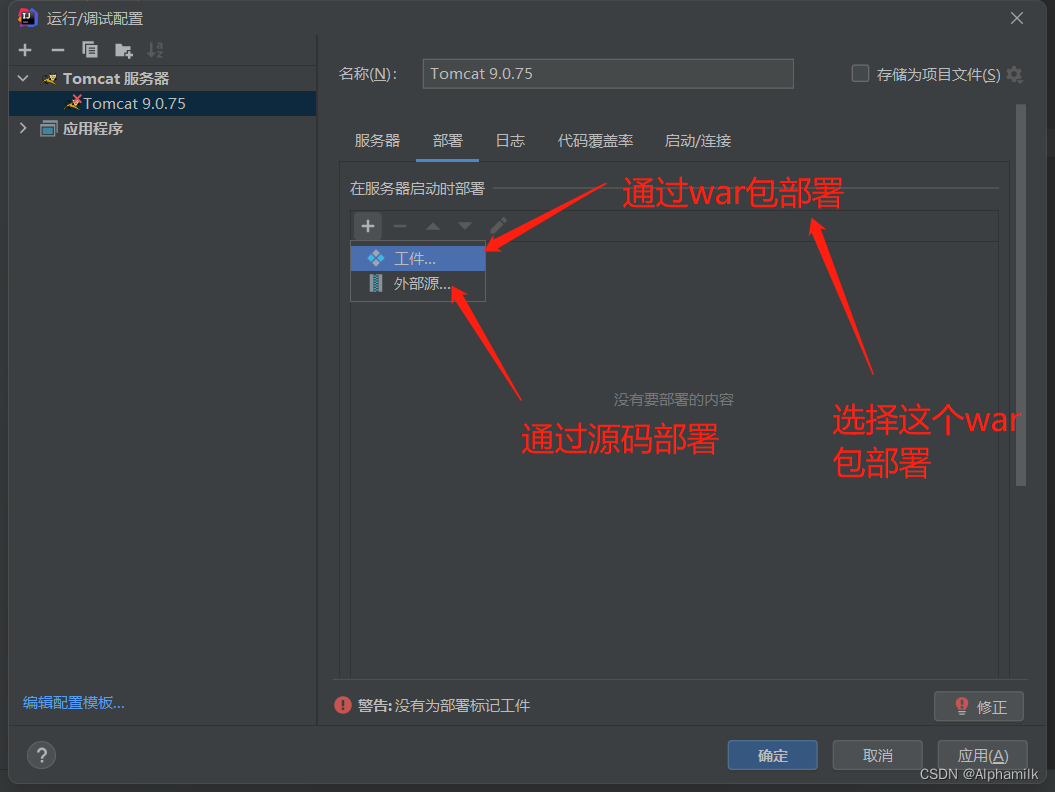The image size is (1055, 792).
Task: Click the 名称 input field
Action: click(x=608, y=73)
